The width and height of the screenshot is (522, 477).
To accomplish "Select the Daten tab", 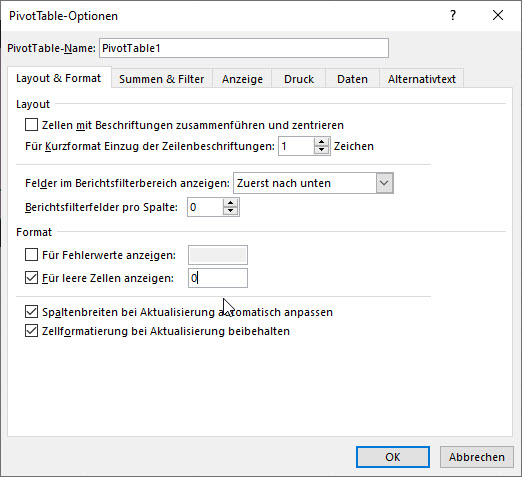I will coord(352,79).
